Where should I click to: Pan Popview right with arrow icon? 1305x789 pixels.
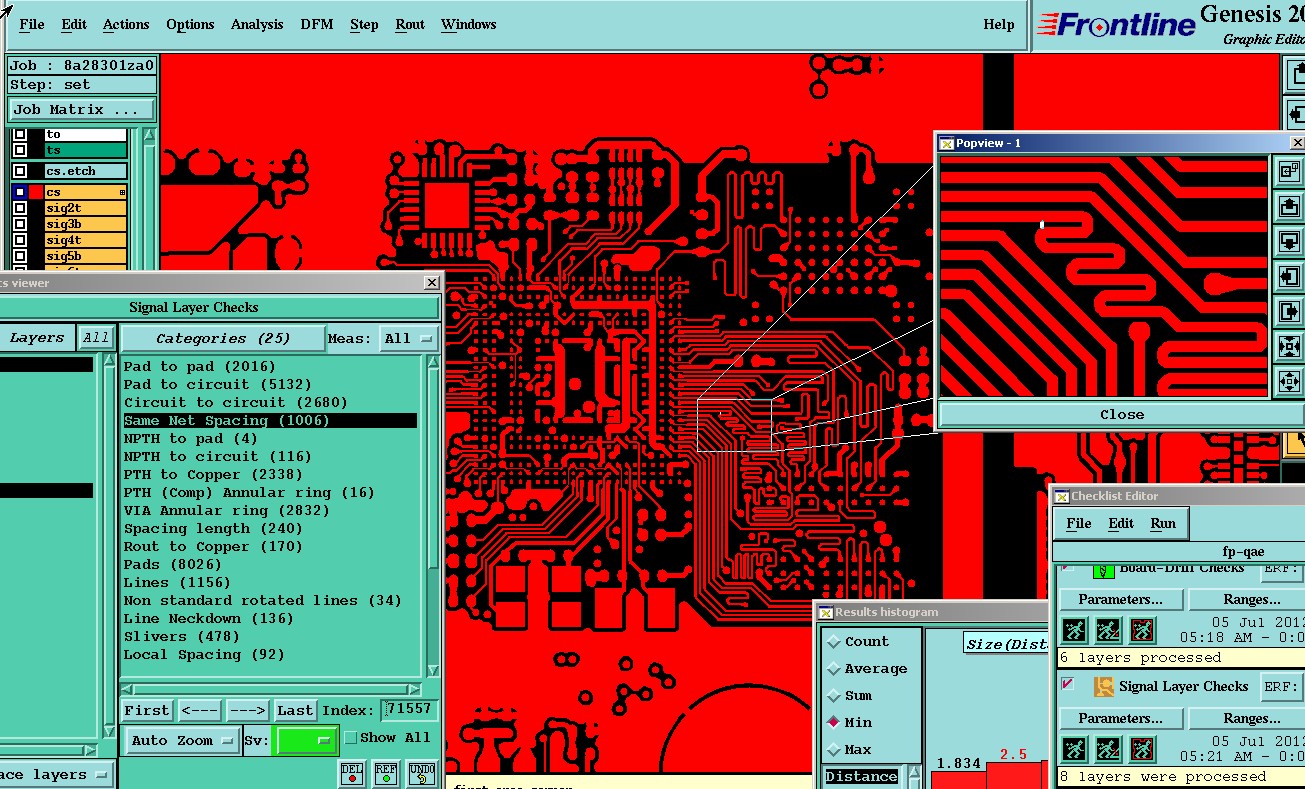point(1289,311)
